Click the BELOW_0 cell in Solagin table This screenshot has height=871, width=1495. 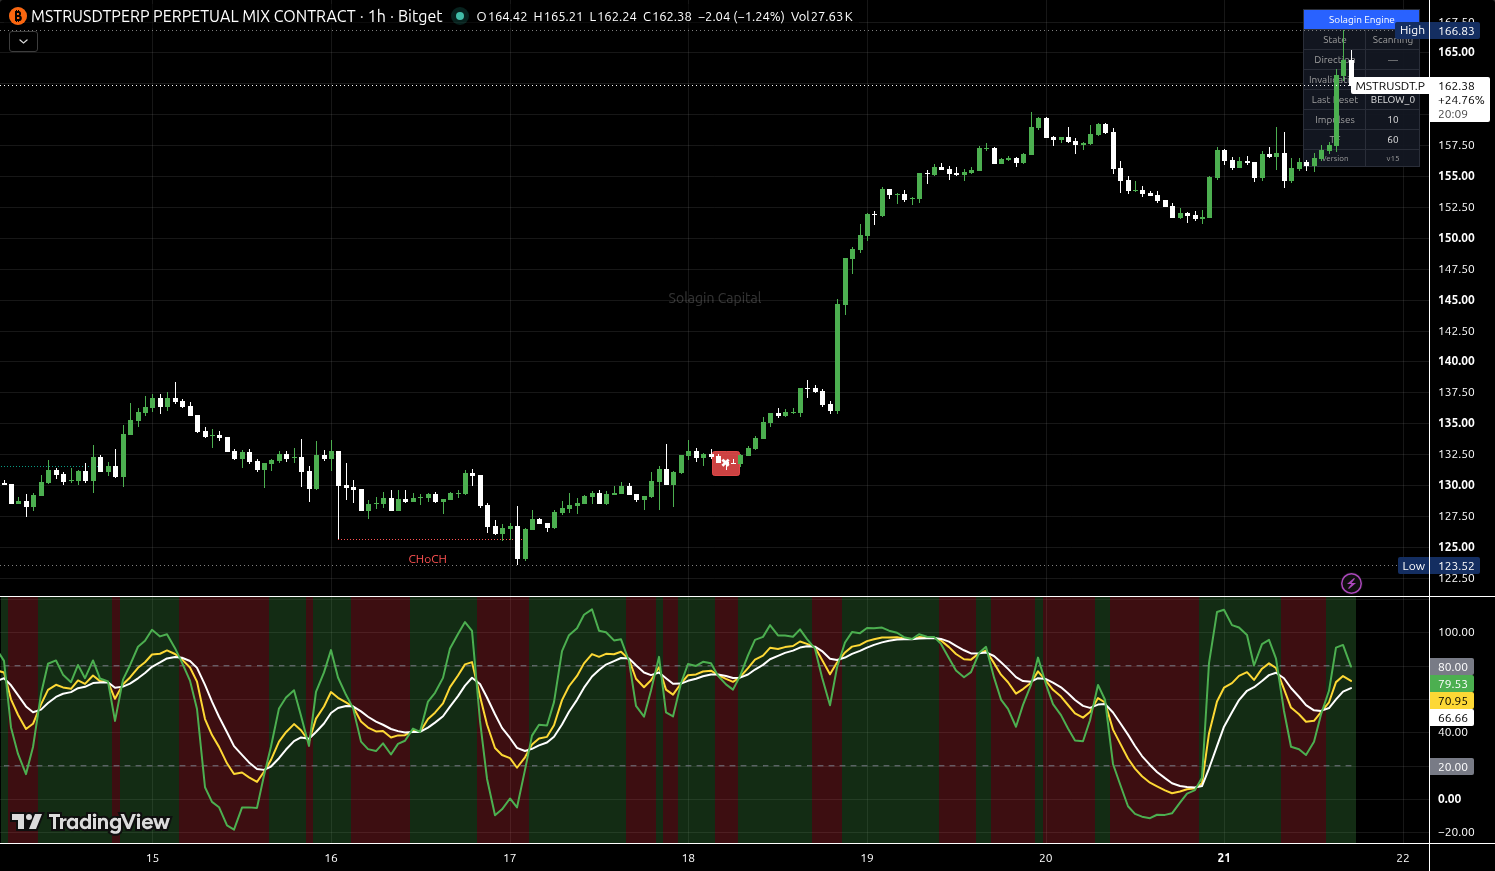point(1392,100)
